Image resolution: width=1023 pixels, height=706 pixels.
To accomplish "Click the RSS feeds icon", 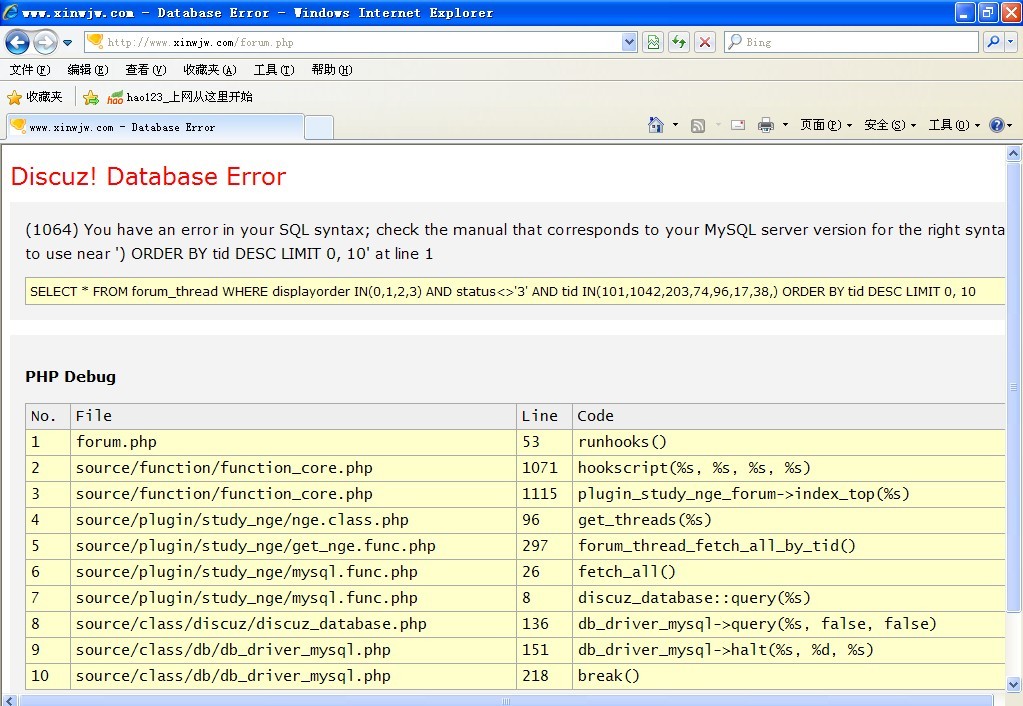I will 697,125.
